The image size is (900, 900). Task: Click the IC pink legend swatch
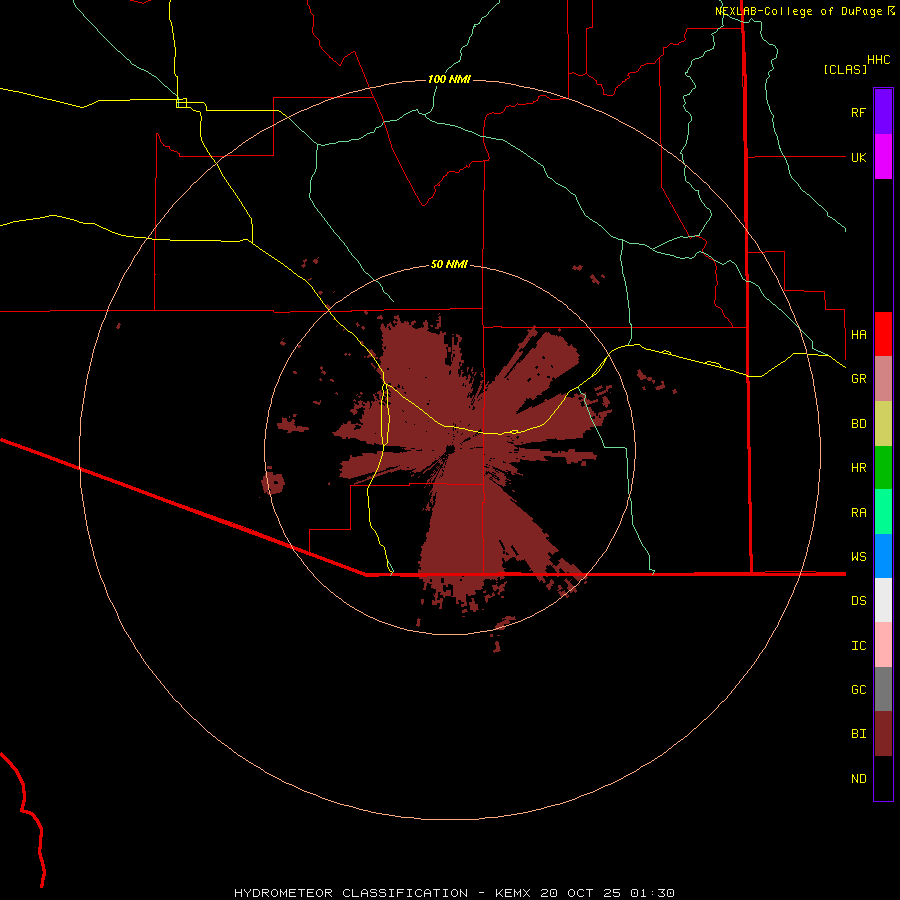click(883, 645)
